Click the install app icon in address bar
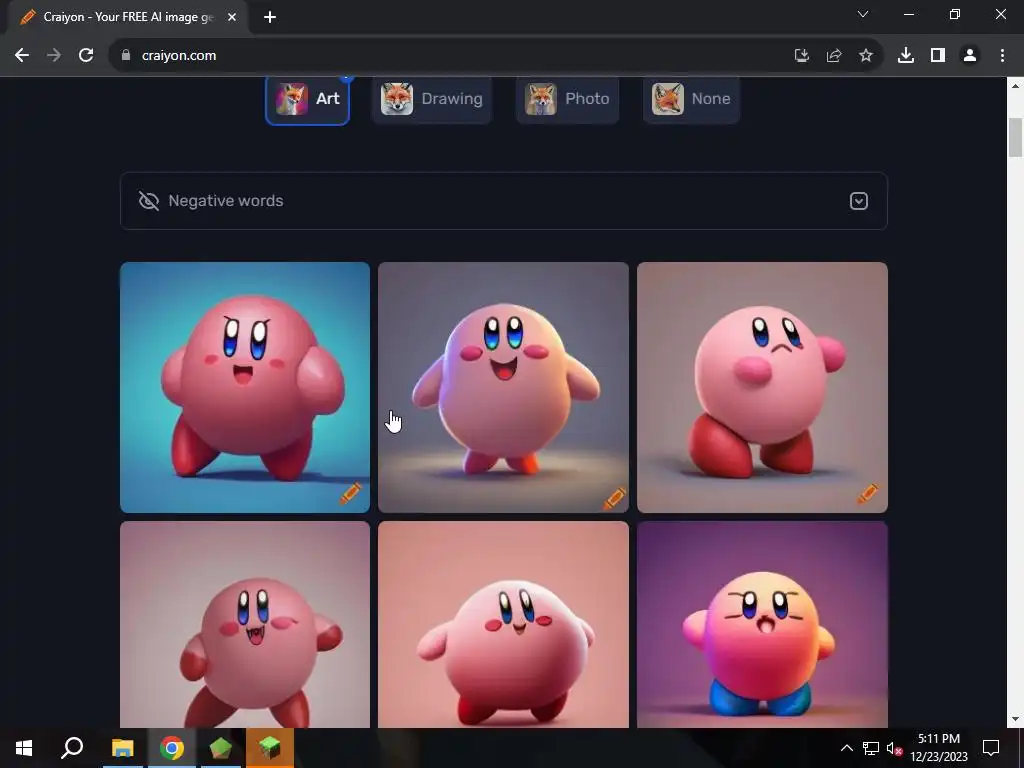Screen dimensions: 1024x768 (x=801, y=56)
